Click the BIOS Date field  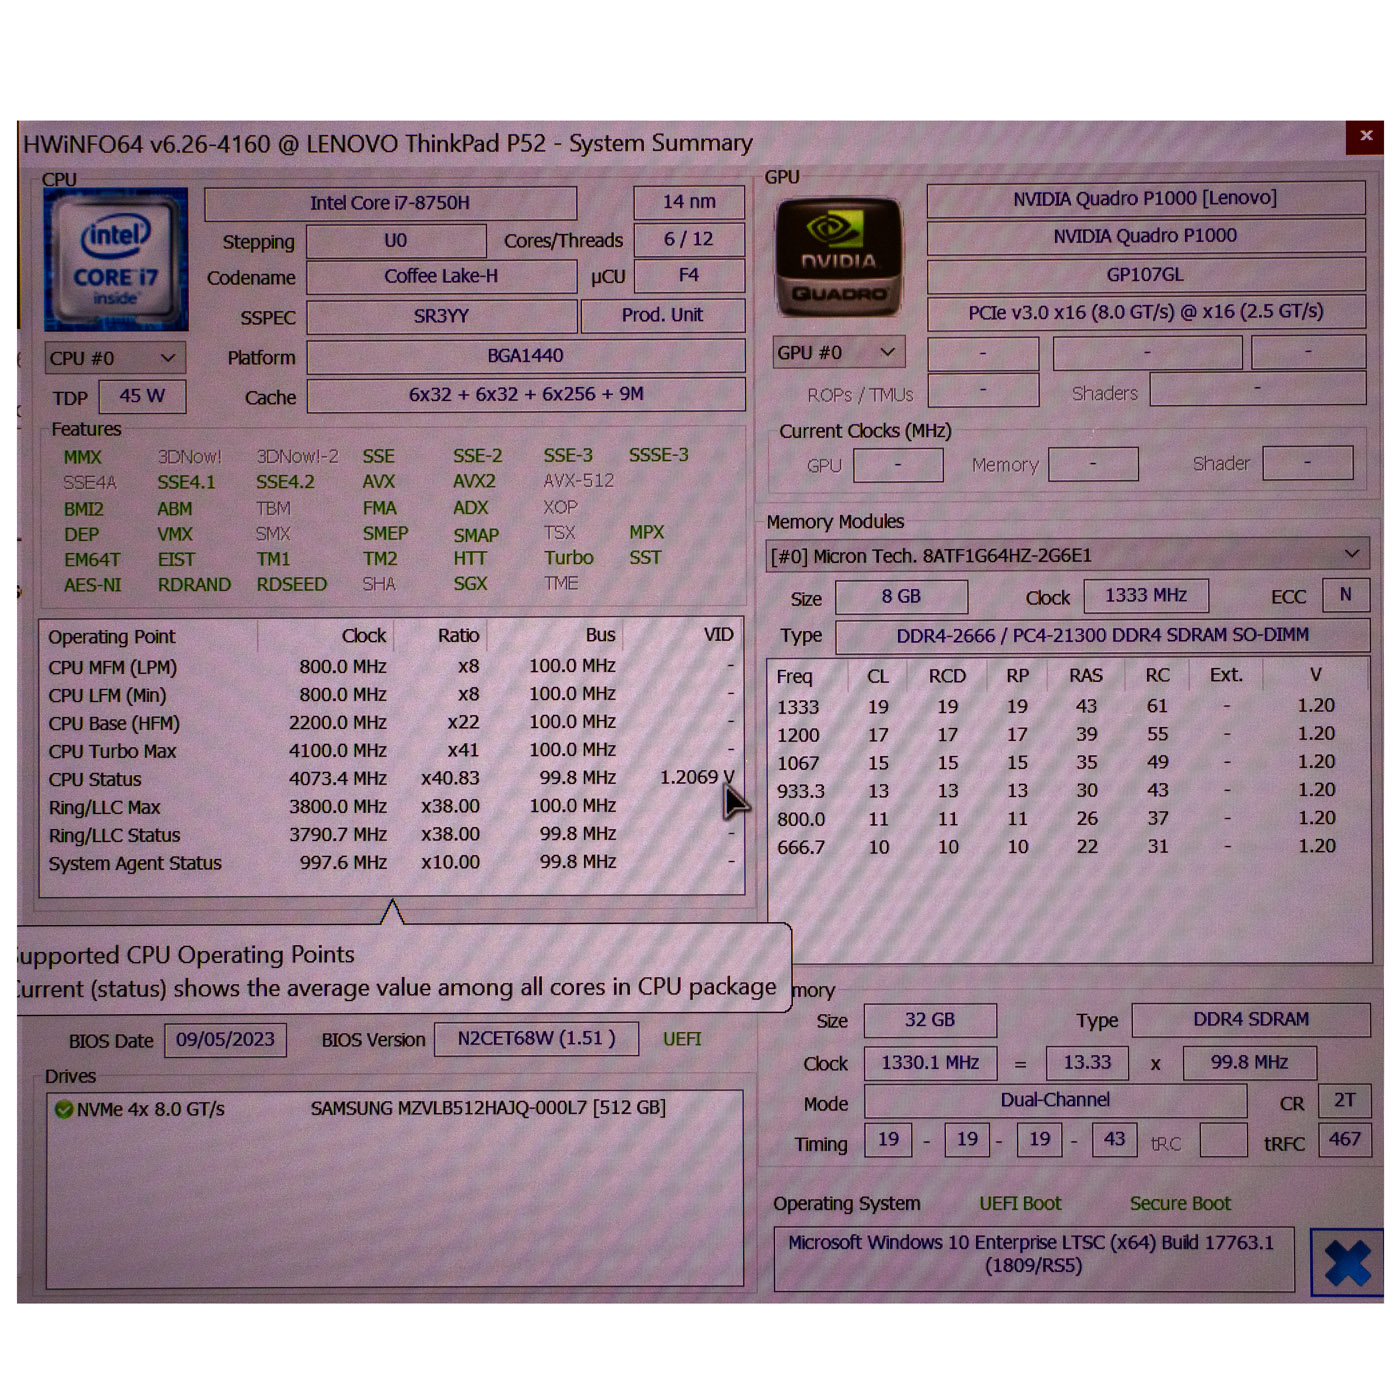[225, 1040]
